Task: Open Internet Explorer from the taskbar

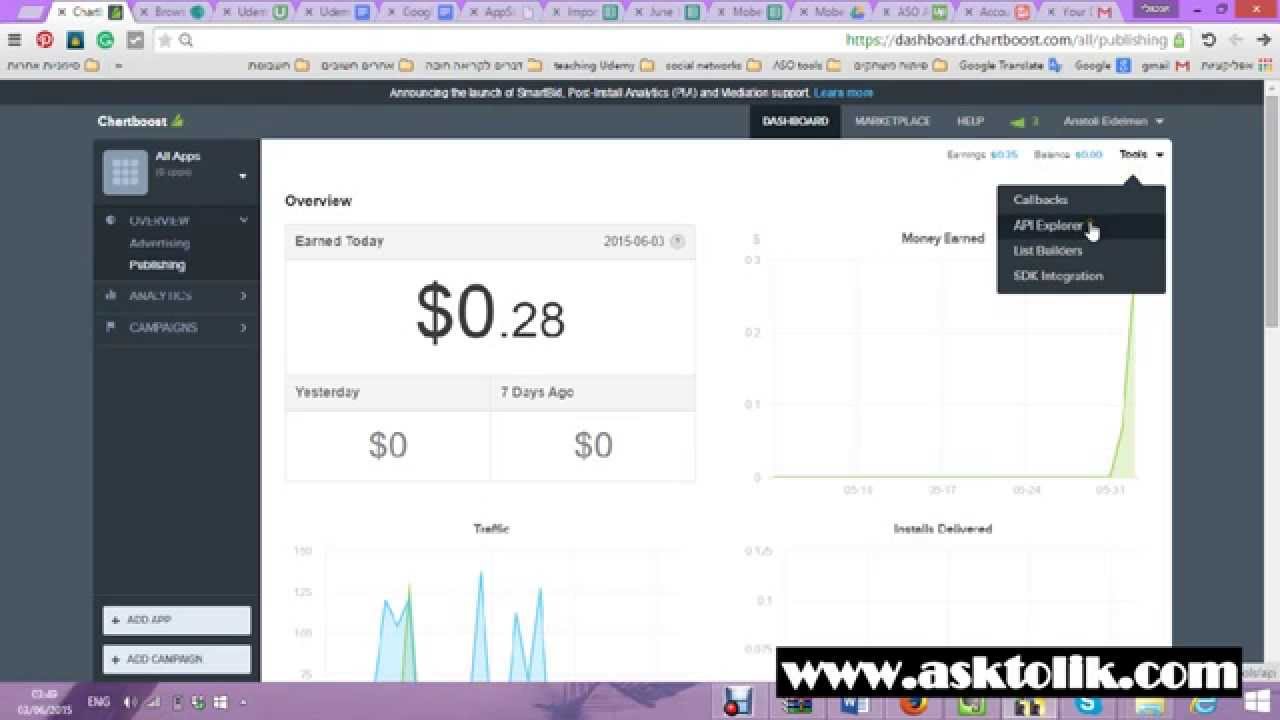Action: pos(1205,703)
